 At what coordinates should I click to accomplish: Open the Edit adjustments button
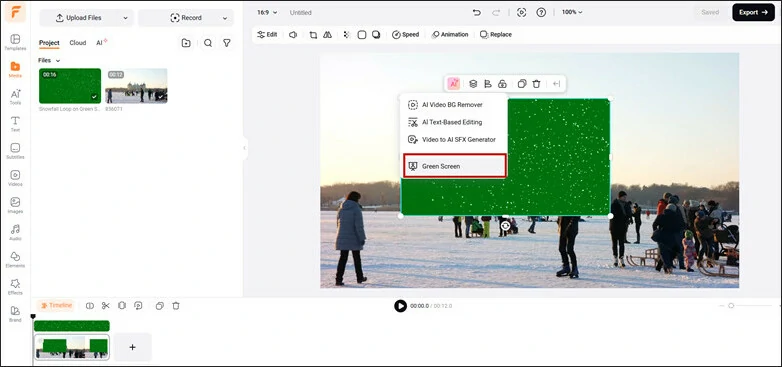click(267, 34)
